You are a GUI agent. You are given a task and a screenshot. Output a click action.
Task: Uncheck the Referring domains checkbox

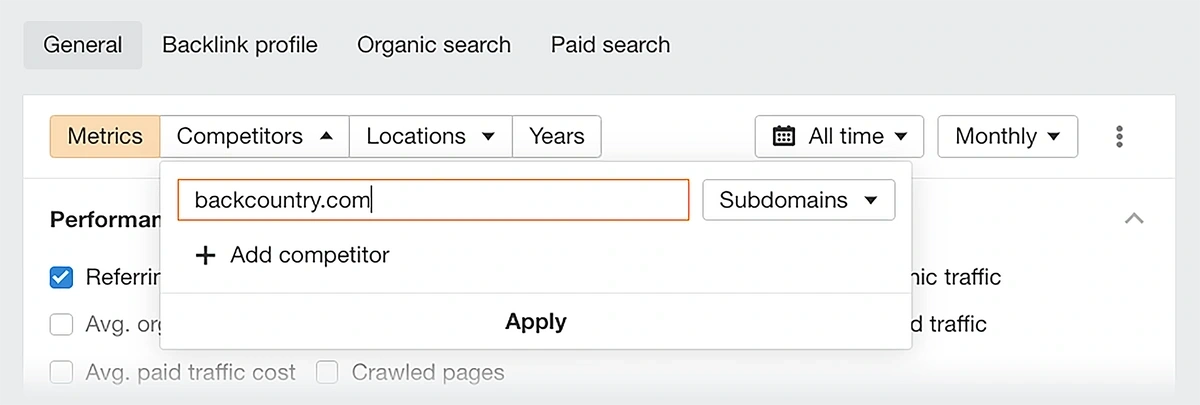pos(61,277)
